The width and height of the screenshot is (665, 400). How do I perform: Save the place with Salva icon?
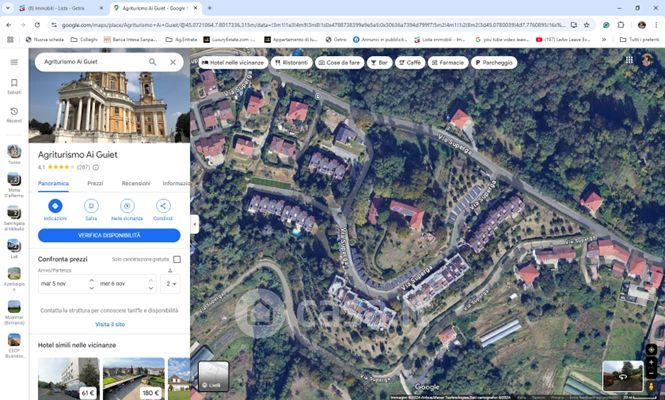point(91,206)
